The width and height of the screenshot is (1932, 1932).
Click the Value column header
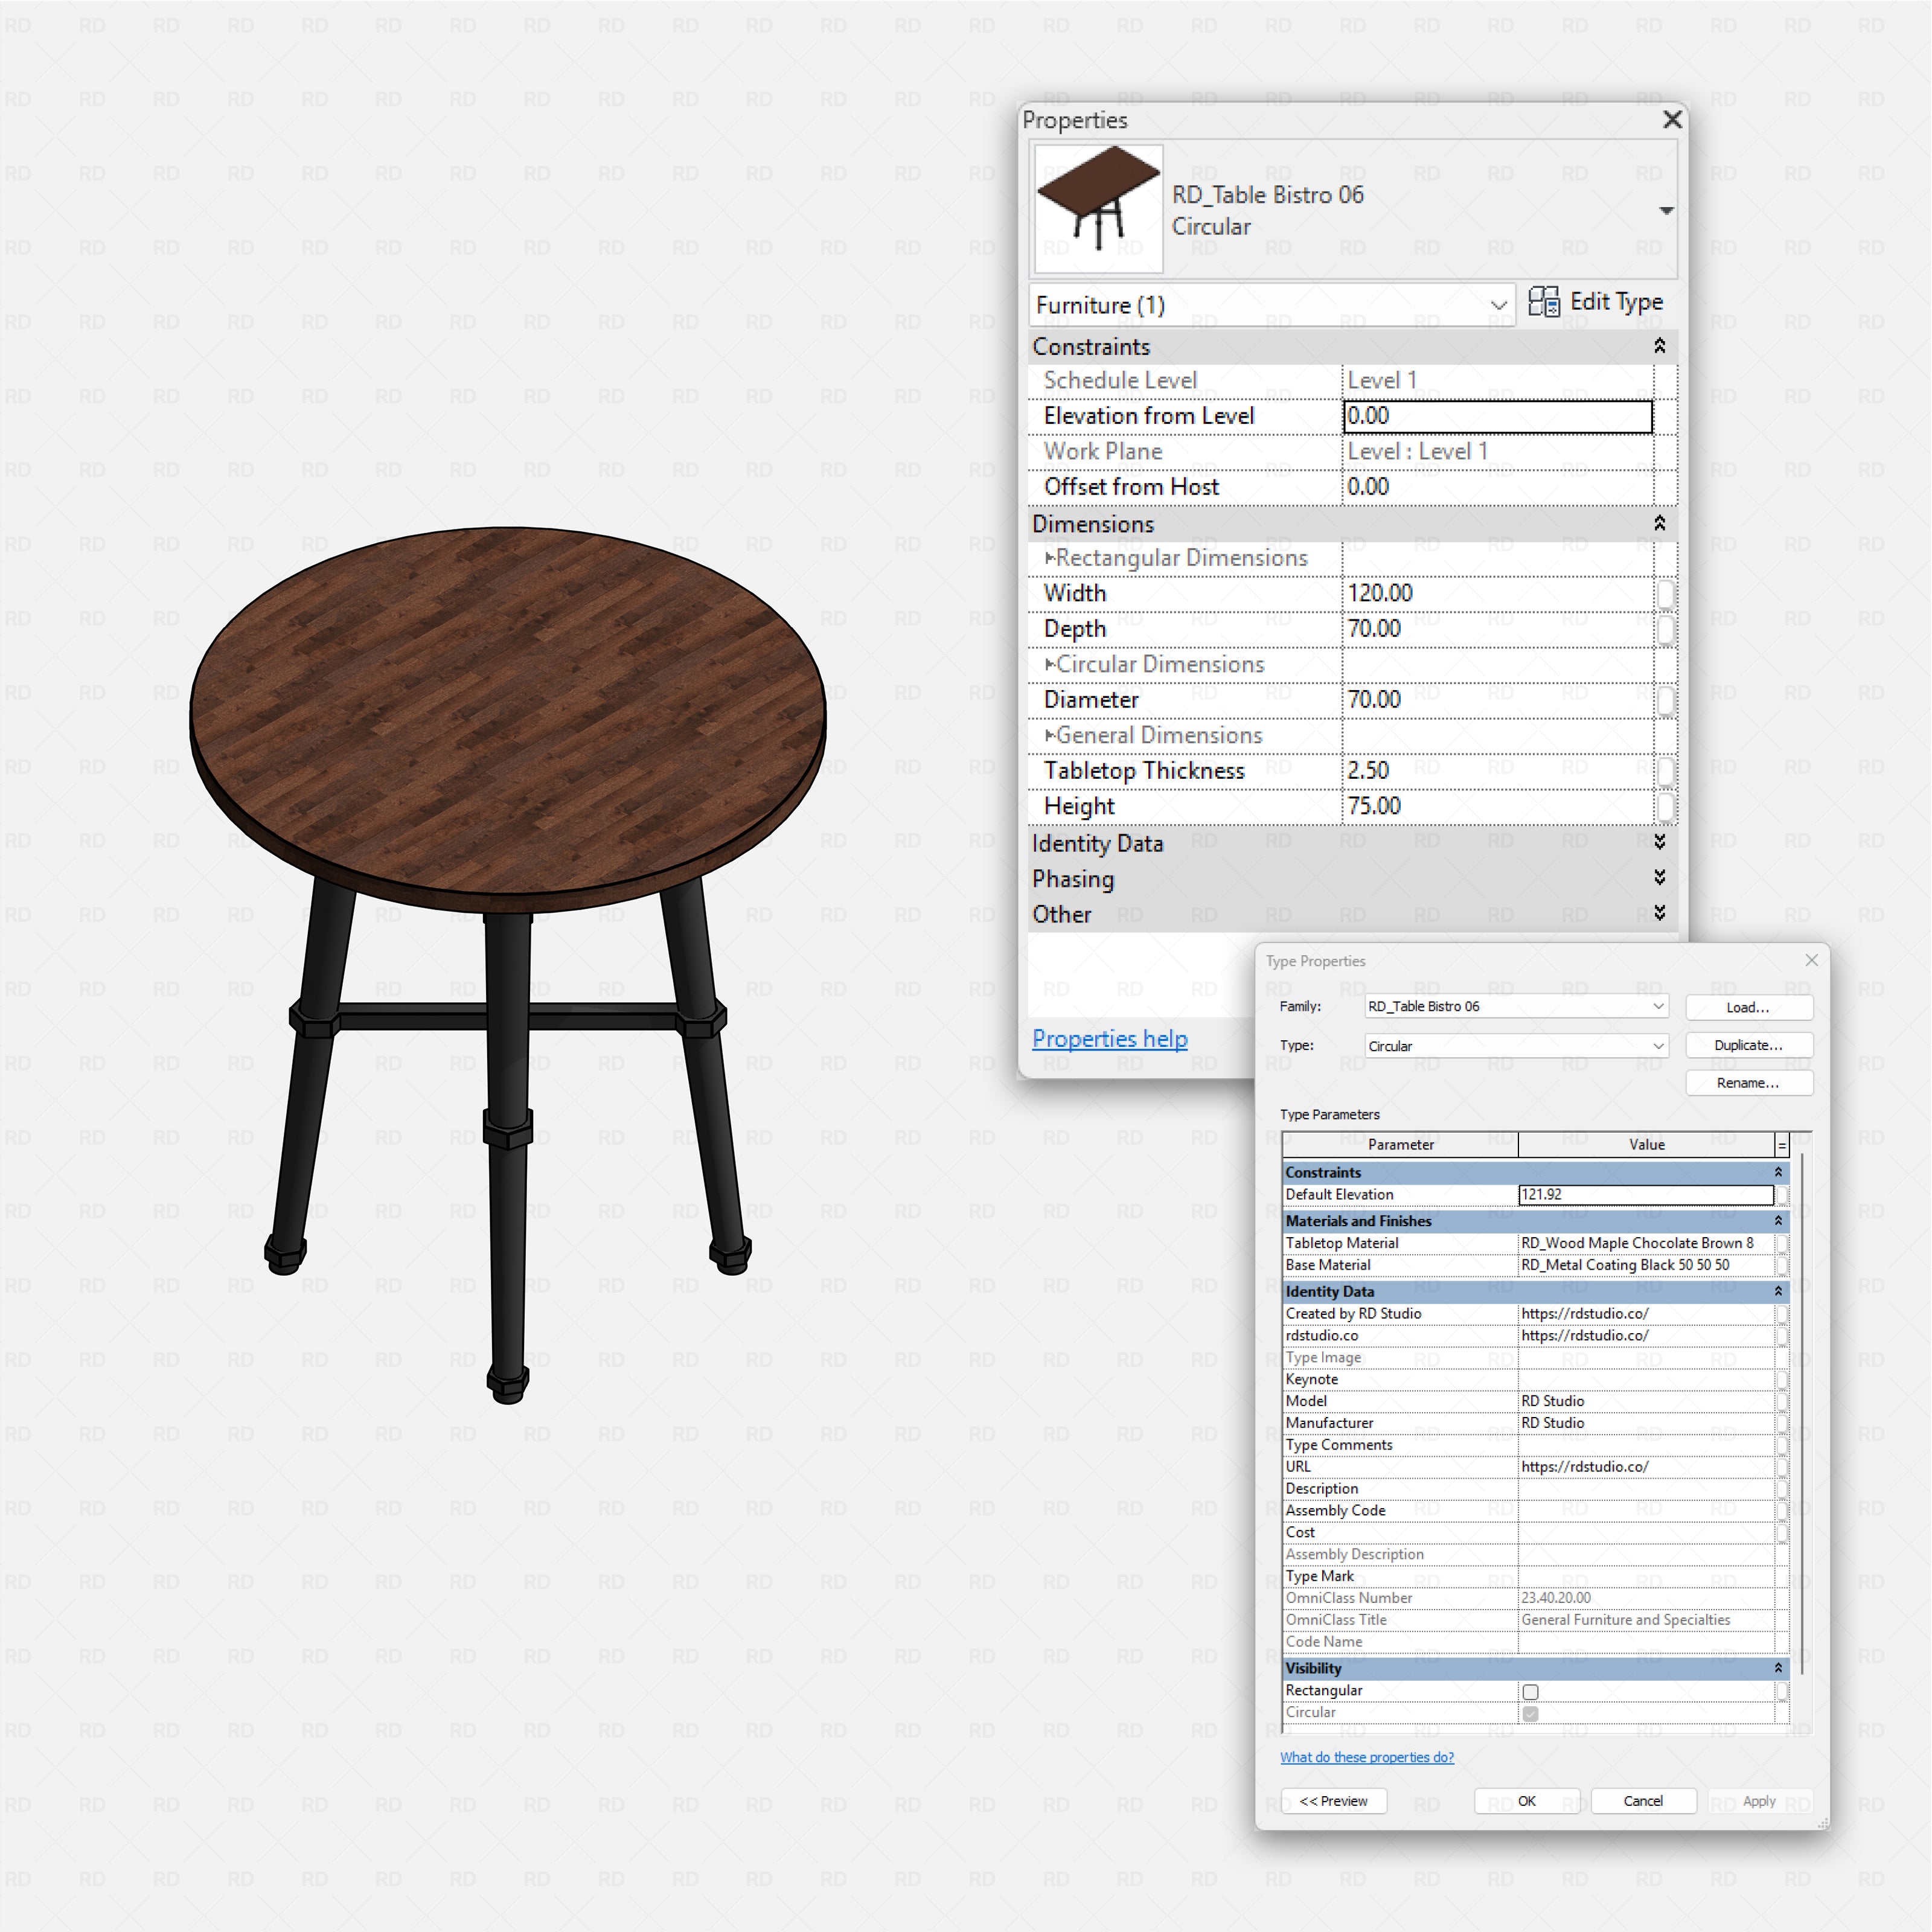coord(1646,1145)
